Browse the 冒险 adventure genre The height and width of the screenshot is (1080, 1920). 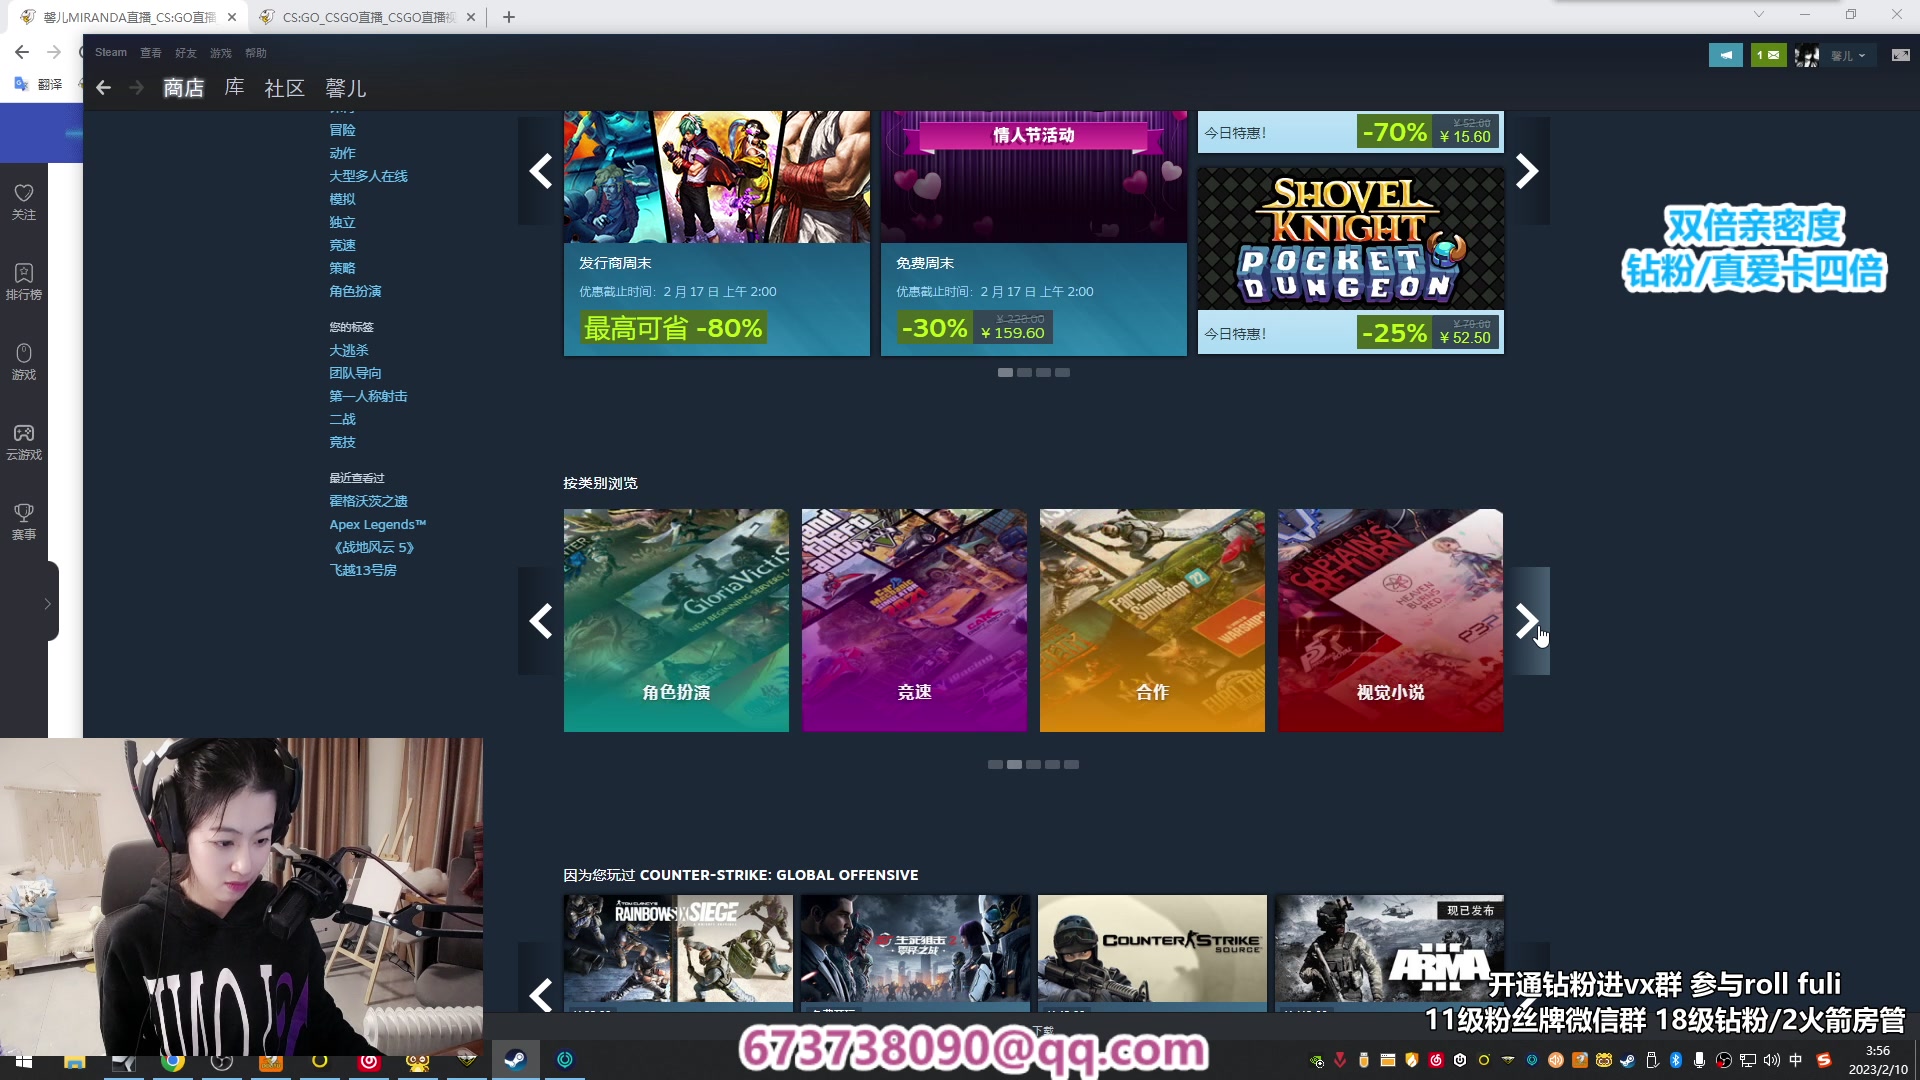pyautogui.click(x=342, y=130)
